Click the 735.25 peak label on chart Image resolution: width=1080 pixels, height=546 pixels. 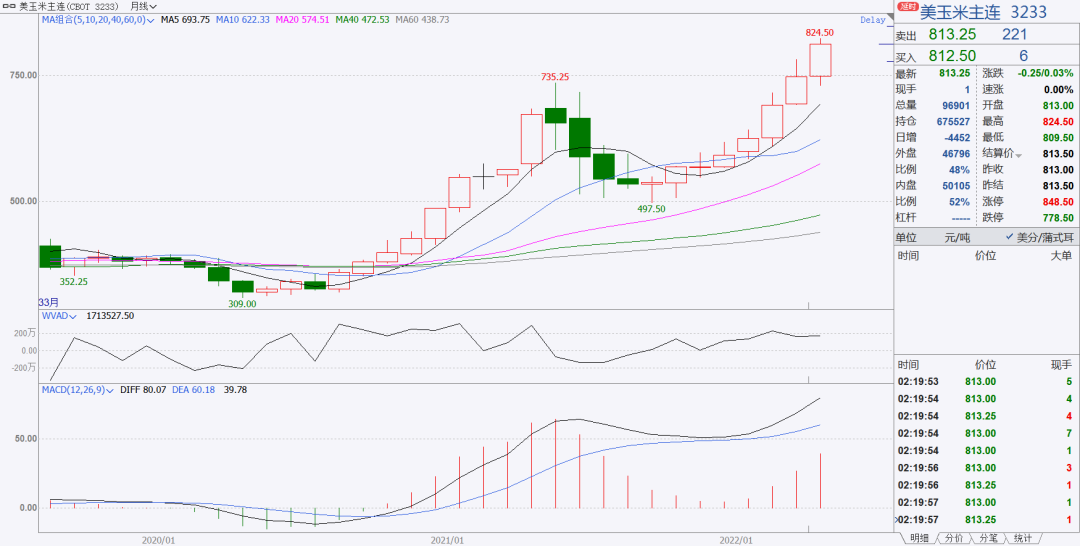click(554, 77)
